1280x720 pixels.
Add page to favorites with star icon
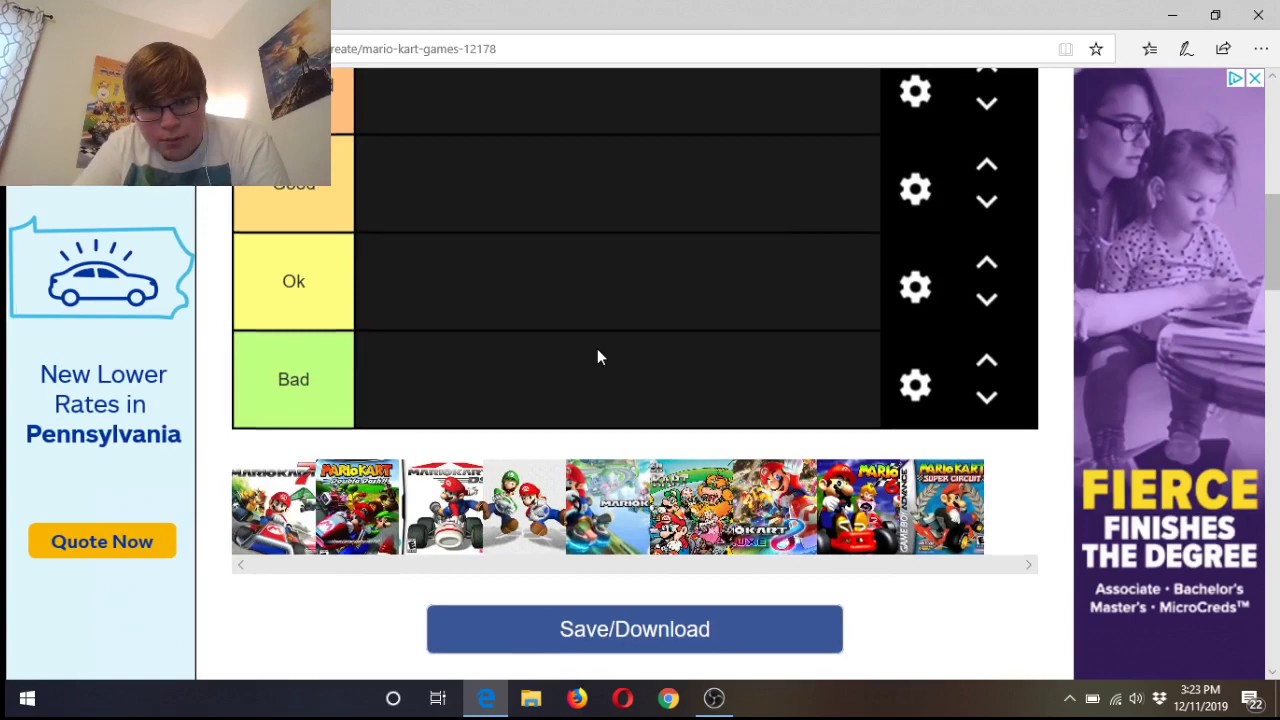pyautogui.click(x=1096, y=48)
